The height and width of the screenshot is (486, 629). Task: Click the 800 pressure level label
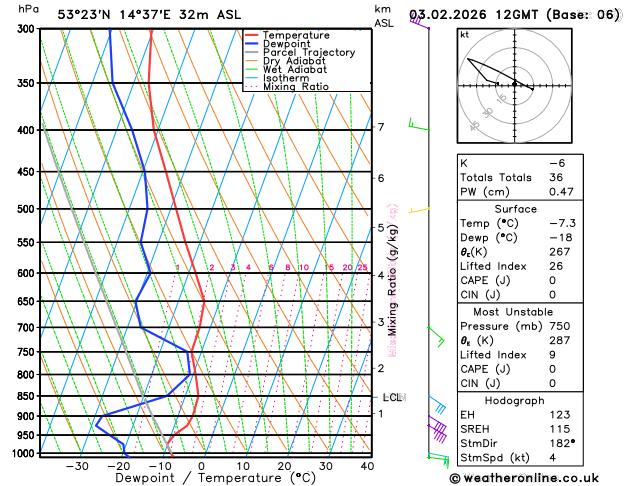(28, 375)
